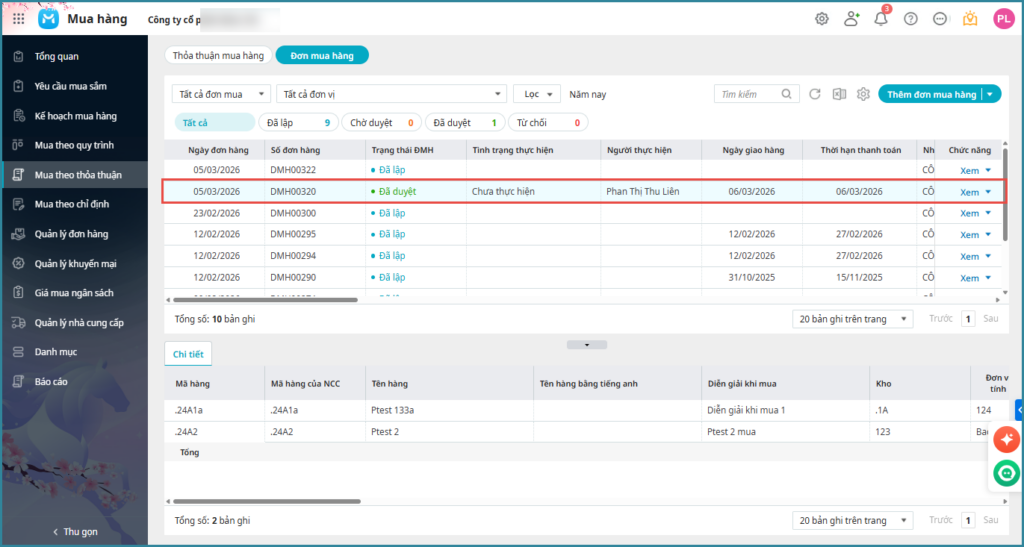1024x547 pixels.
Task: Click the Thêm đơn mua hàng button
Action: [x=930, y=94]
